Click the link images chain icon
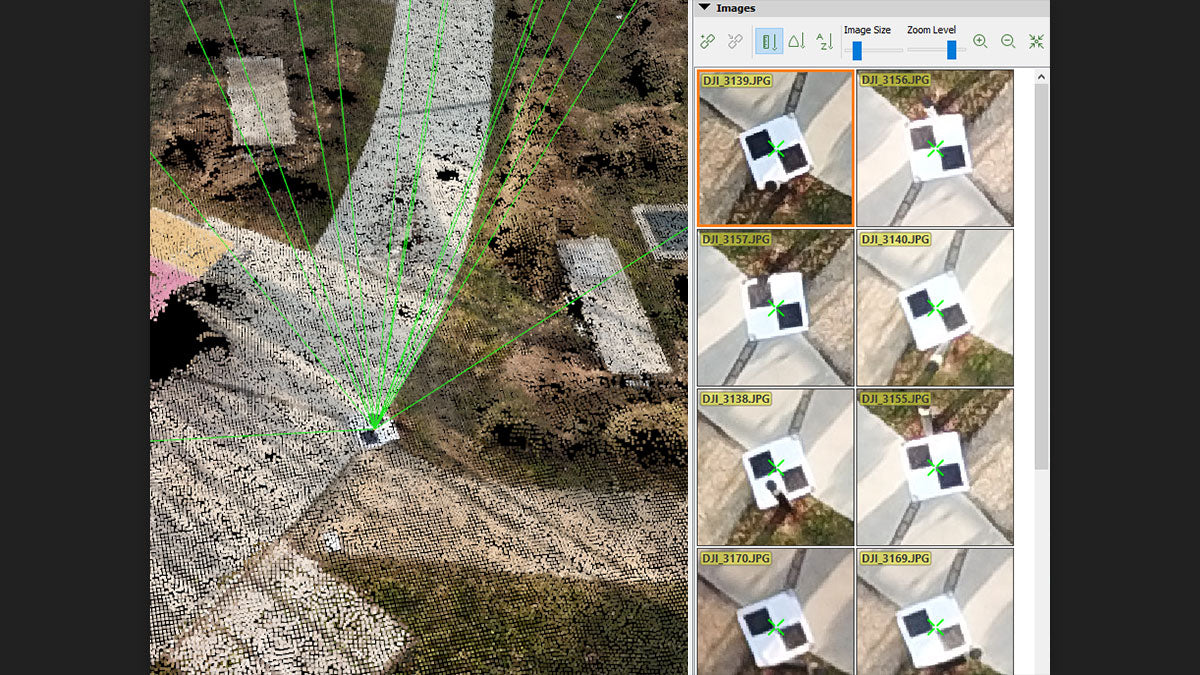Screen dimensions: 1200x675 (706, 41)
